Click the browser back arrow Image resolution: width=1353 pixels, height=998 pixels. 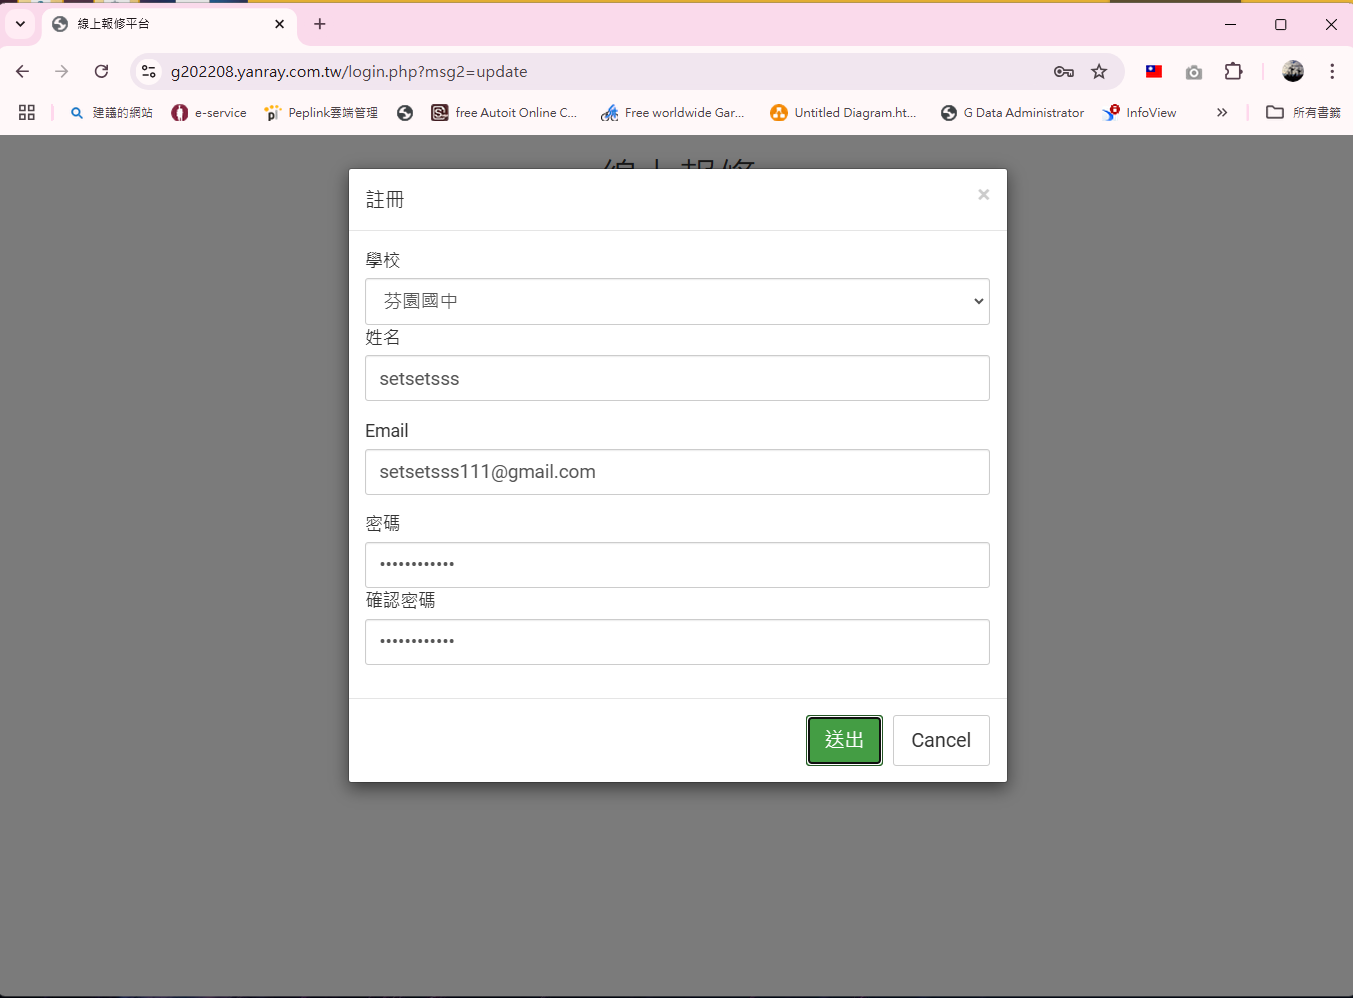(x=22, y=71)
